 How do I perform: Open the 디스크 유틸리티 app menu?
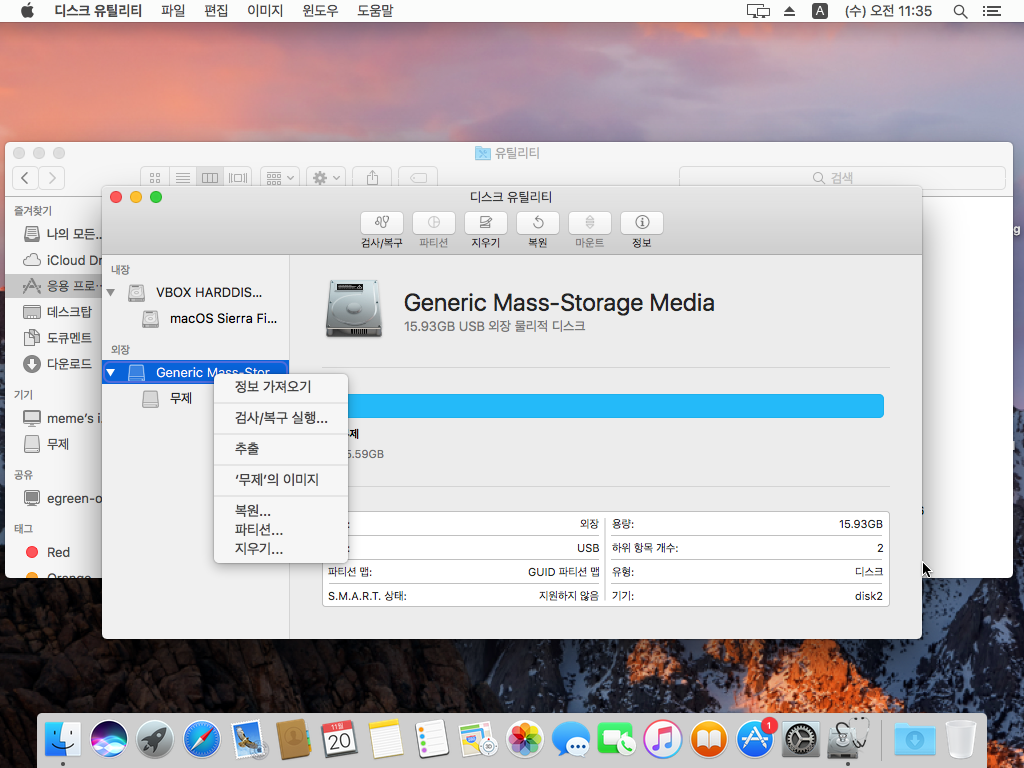pyautogui.click(x=98, y=10)
